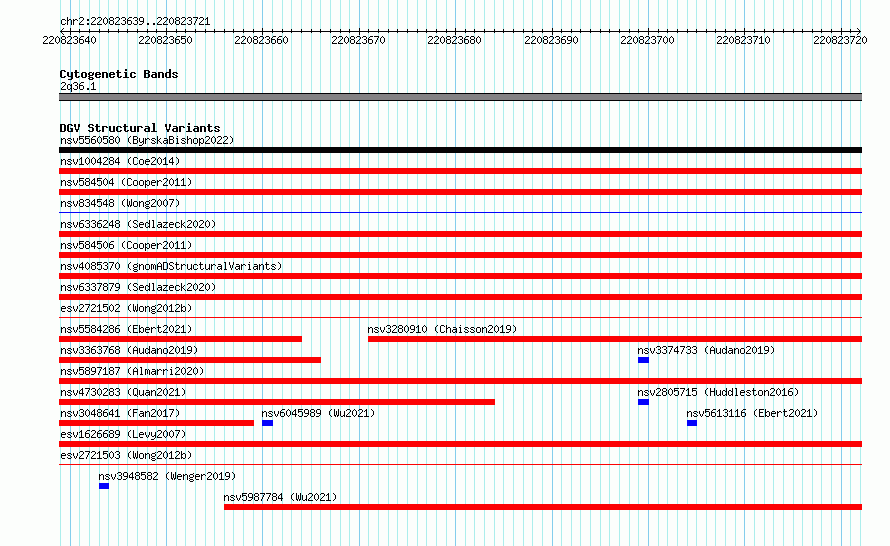This screenshot has width=890, height=546.
Task: Open nsv3363768 (Audano2019) variant
Action: 129,350
